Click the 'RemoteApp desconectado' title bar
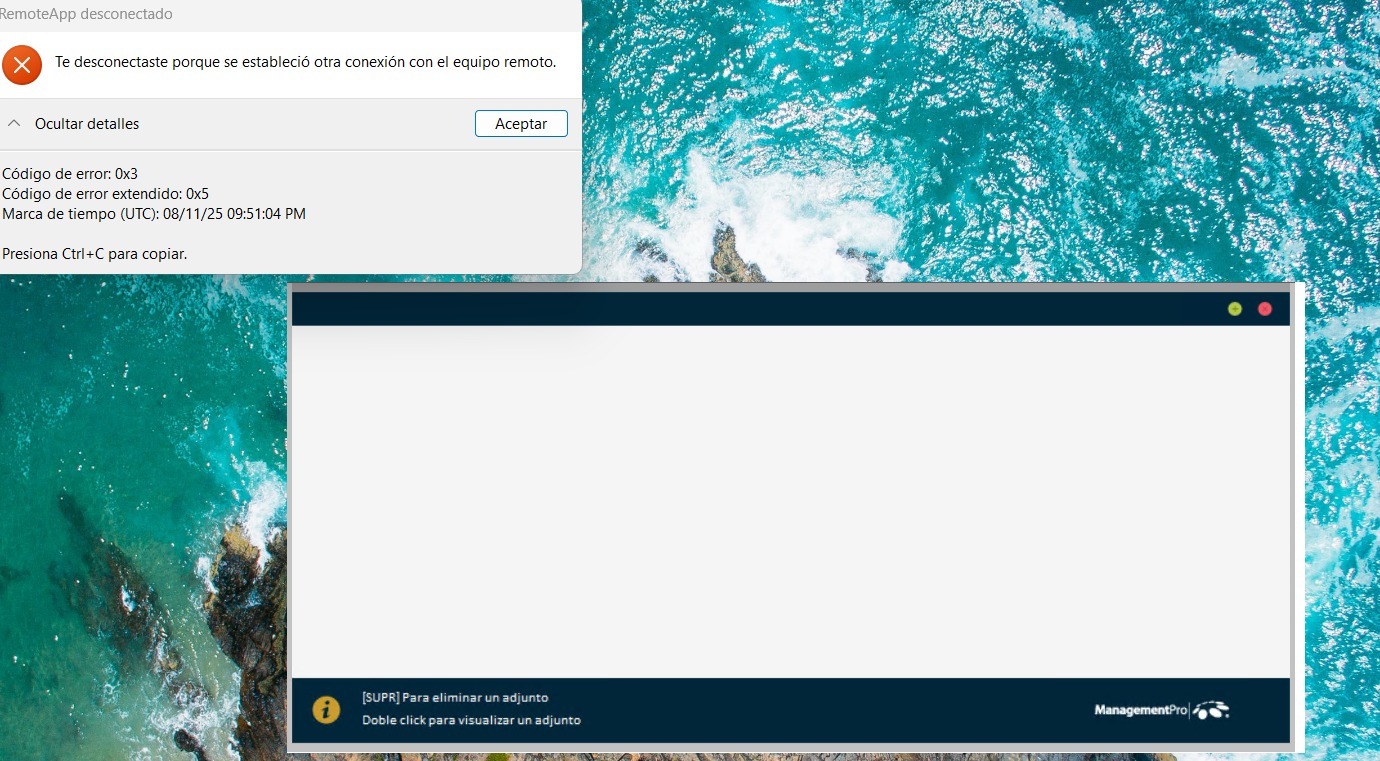The image size is (1380, 761). [290, 15]
